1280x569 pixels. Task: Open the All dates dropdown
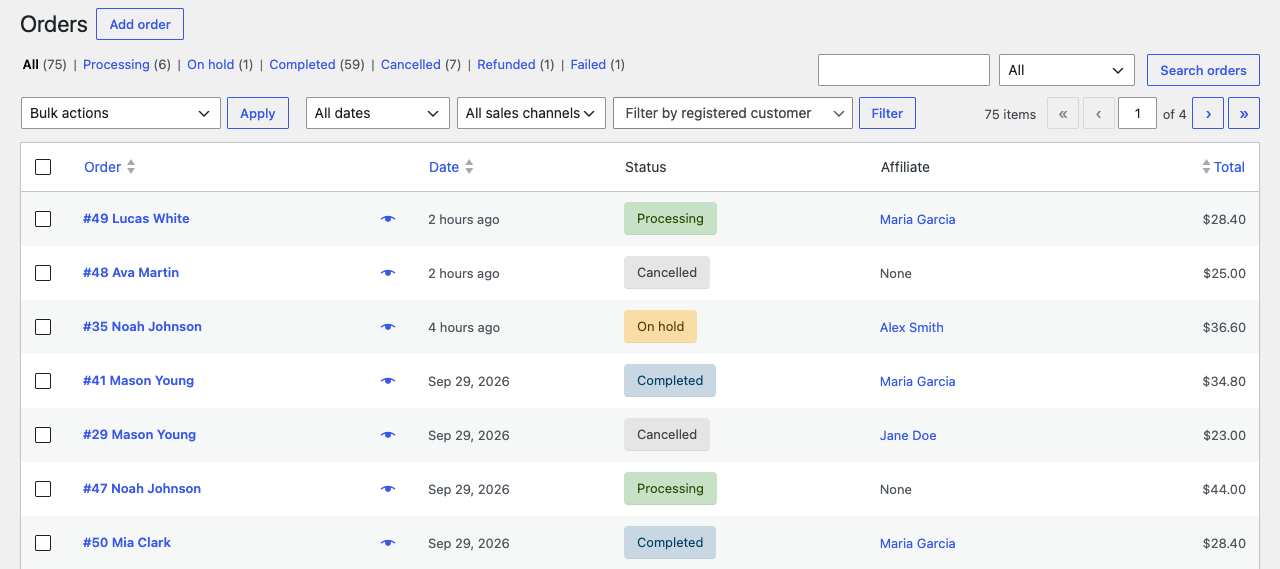click(377, 113)
